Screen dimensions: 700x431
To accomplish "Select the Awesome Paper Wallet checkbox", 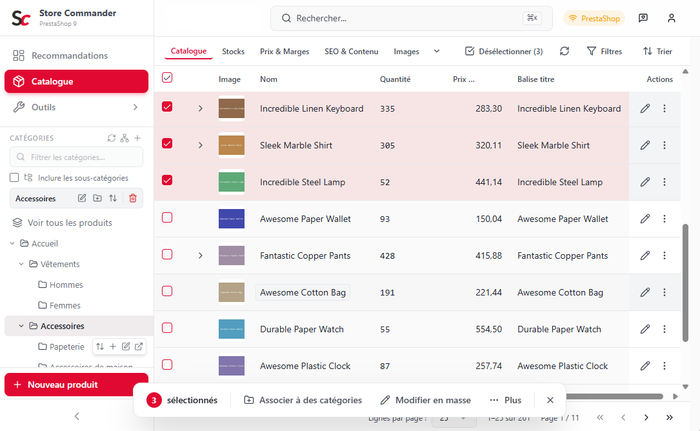I will pyautogui.click(x=167, y=218).
